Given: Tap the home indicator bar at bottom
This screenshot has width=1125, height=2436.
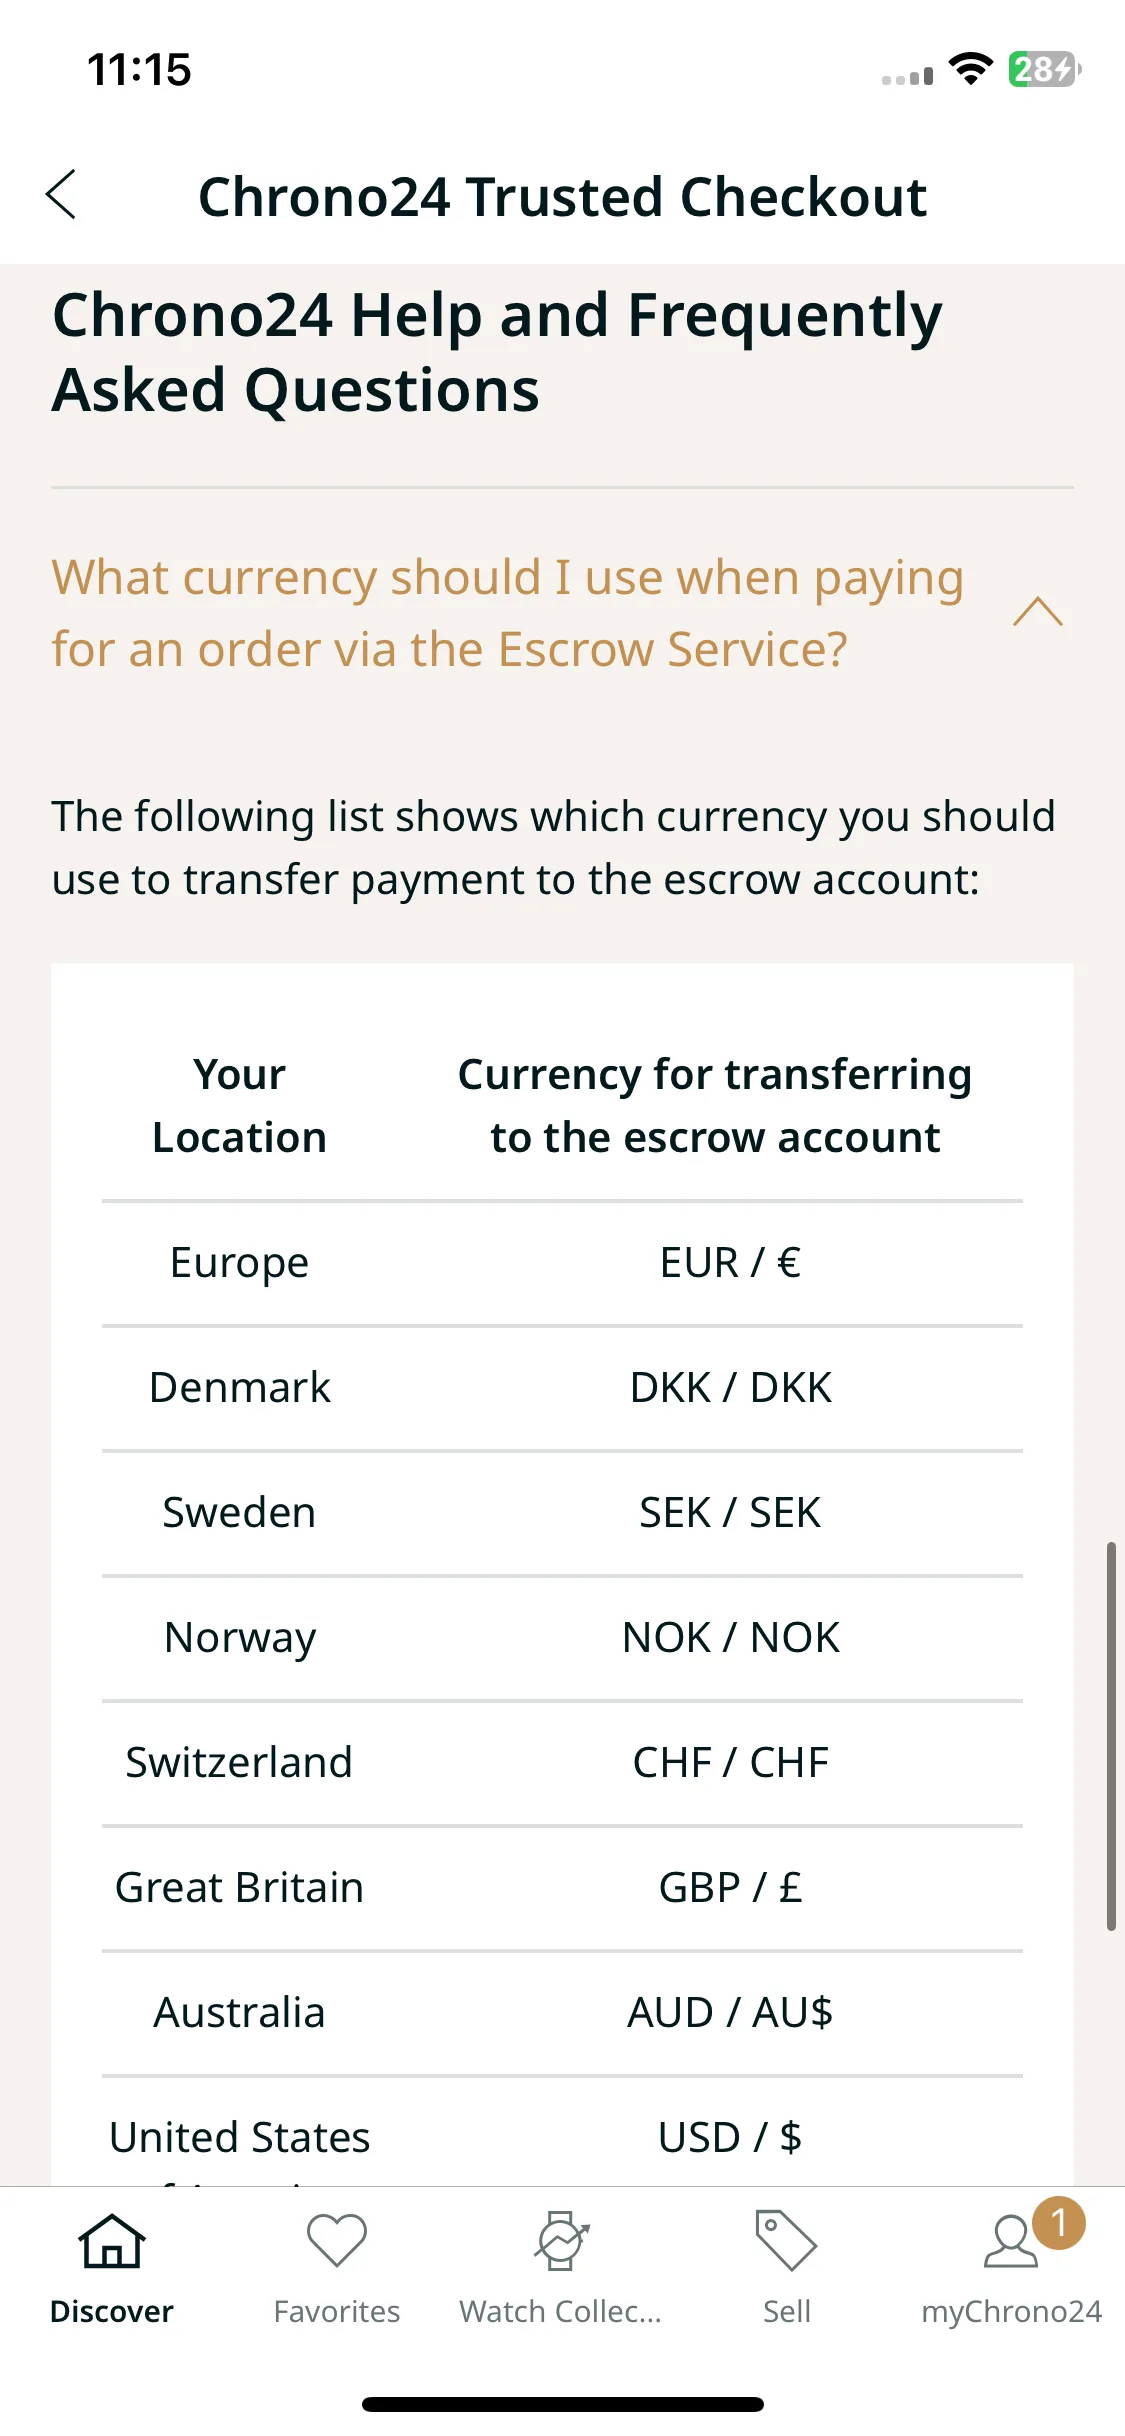Looking at the screenshot, I should pyautogui.click(x=563, y=2404).
